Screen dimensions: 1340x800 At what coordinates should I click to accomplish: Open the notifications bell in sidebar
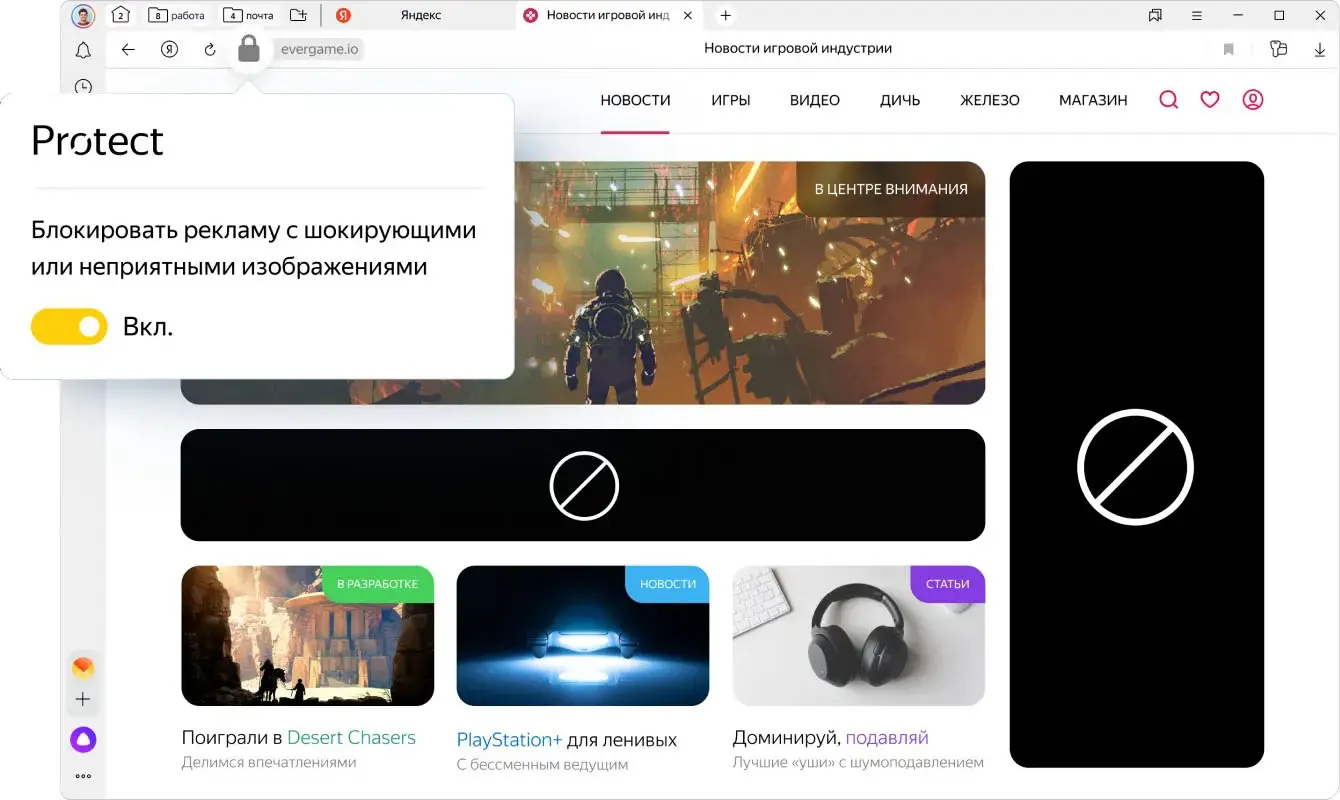pyautogui.click(x=83, y=50)
